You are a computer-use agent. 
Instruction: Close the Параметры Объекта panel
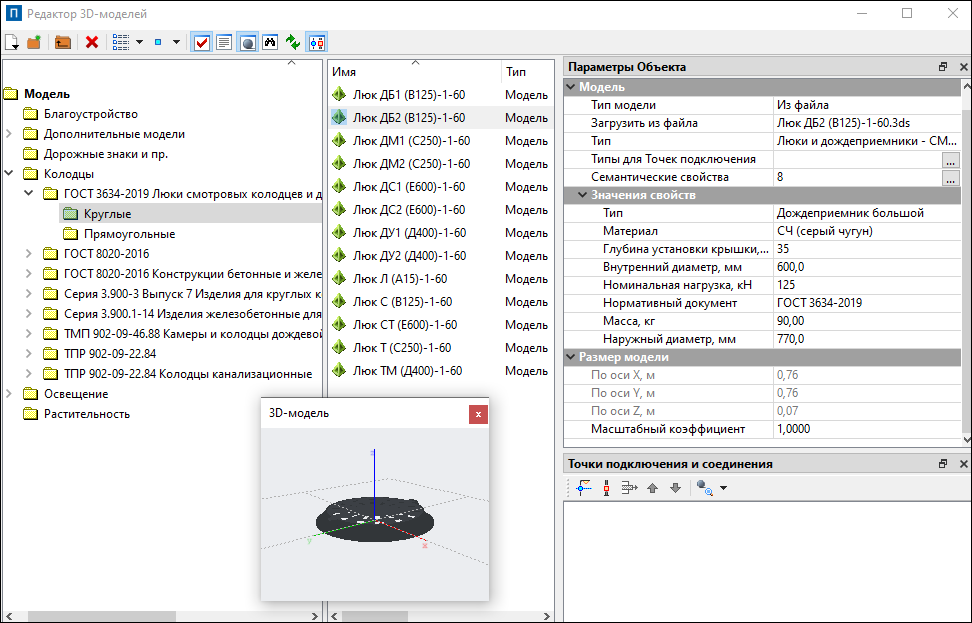(963, 66)
